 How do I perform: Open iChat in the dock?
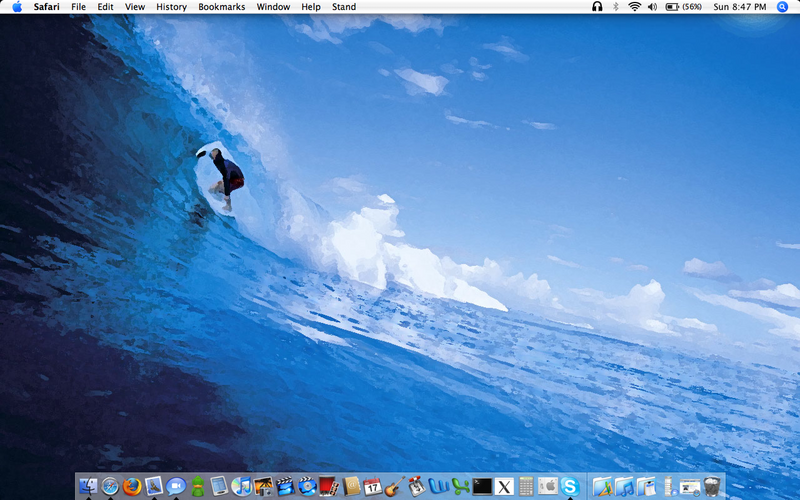176,487
